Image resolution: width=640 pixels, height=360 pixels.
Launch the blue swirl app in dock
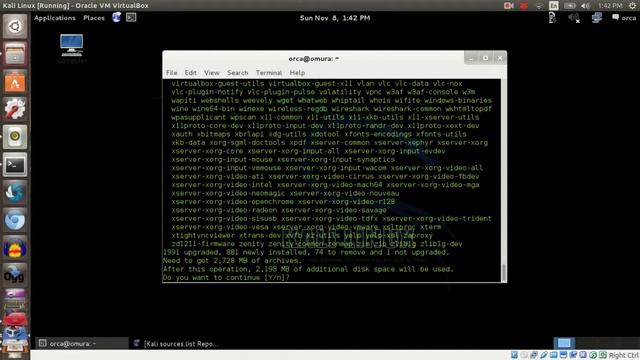click(x=15, y=193)
